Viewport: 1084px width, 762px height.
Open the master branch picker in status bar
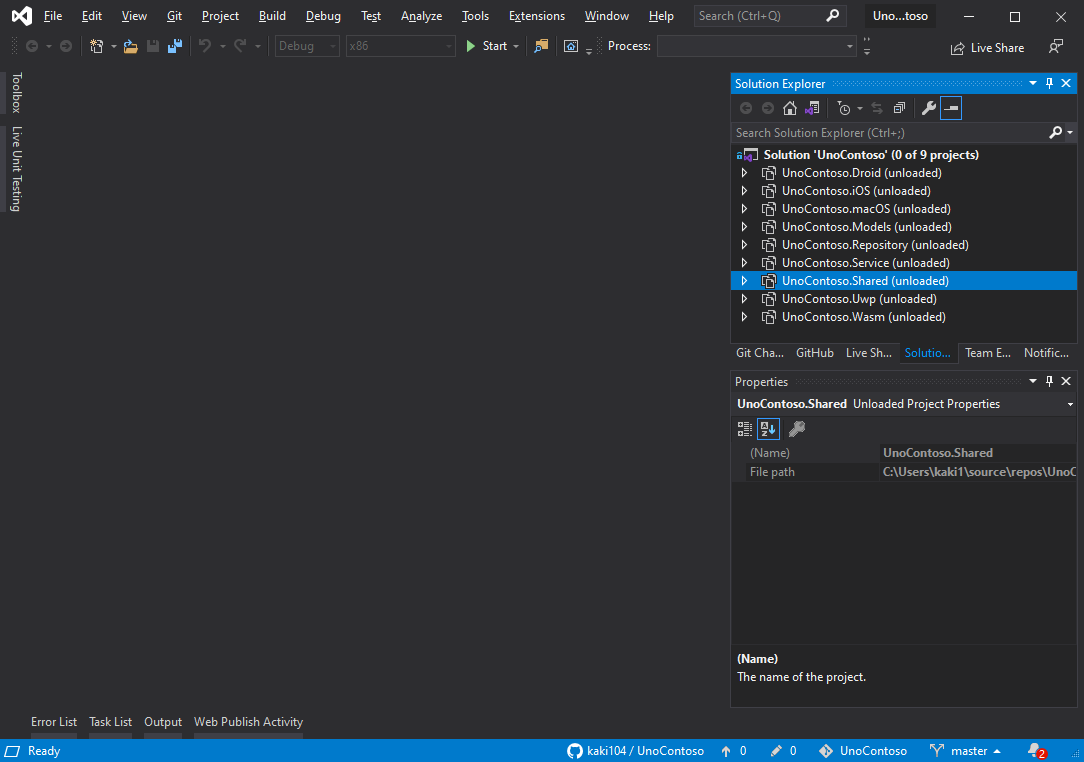965,751
